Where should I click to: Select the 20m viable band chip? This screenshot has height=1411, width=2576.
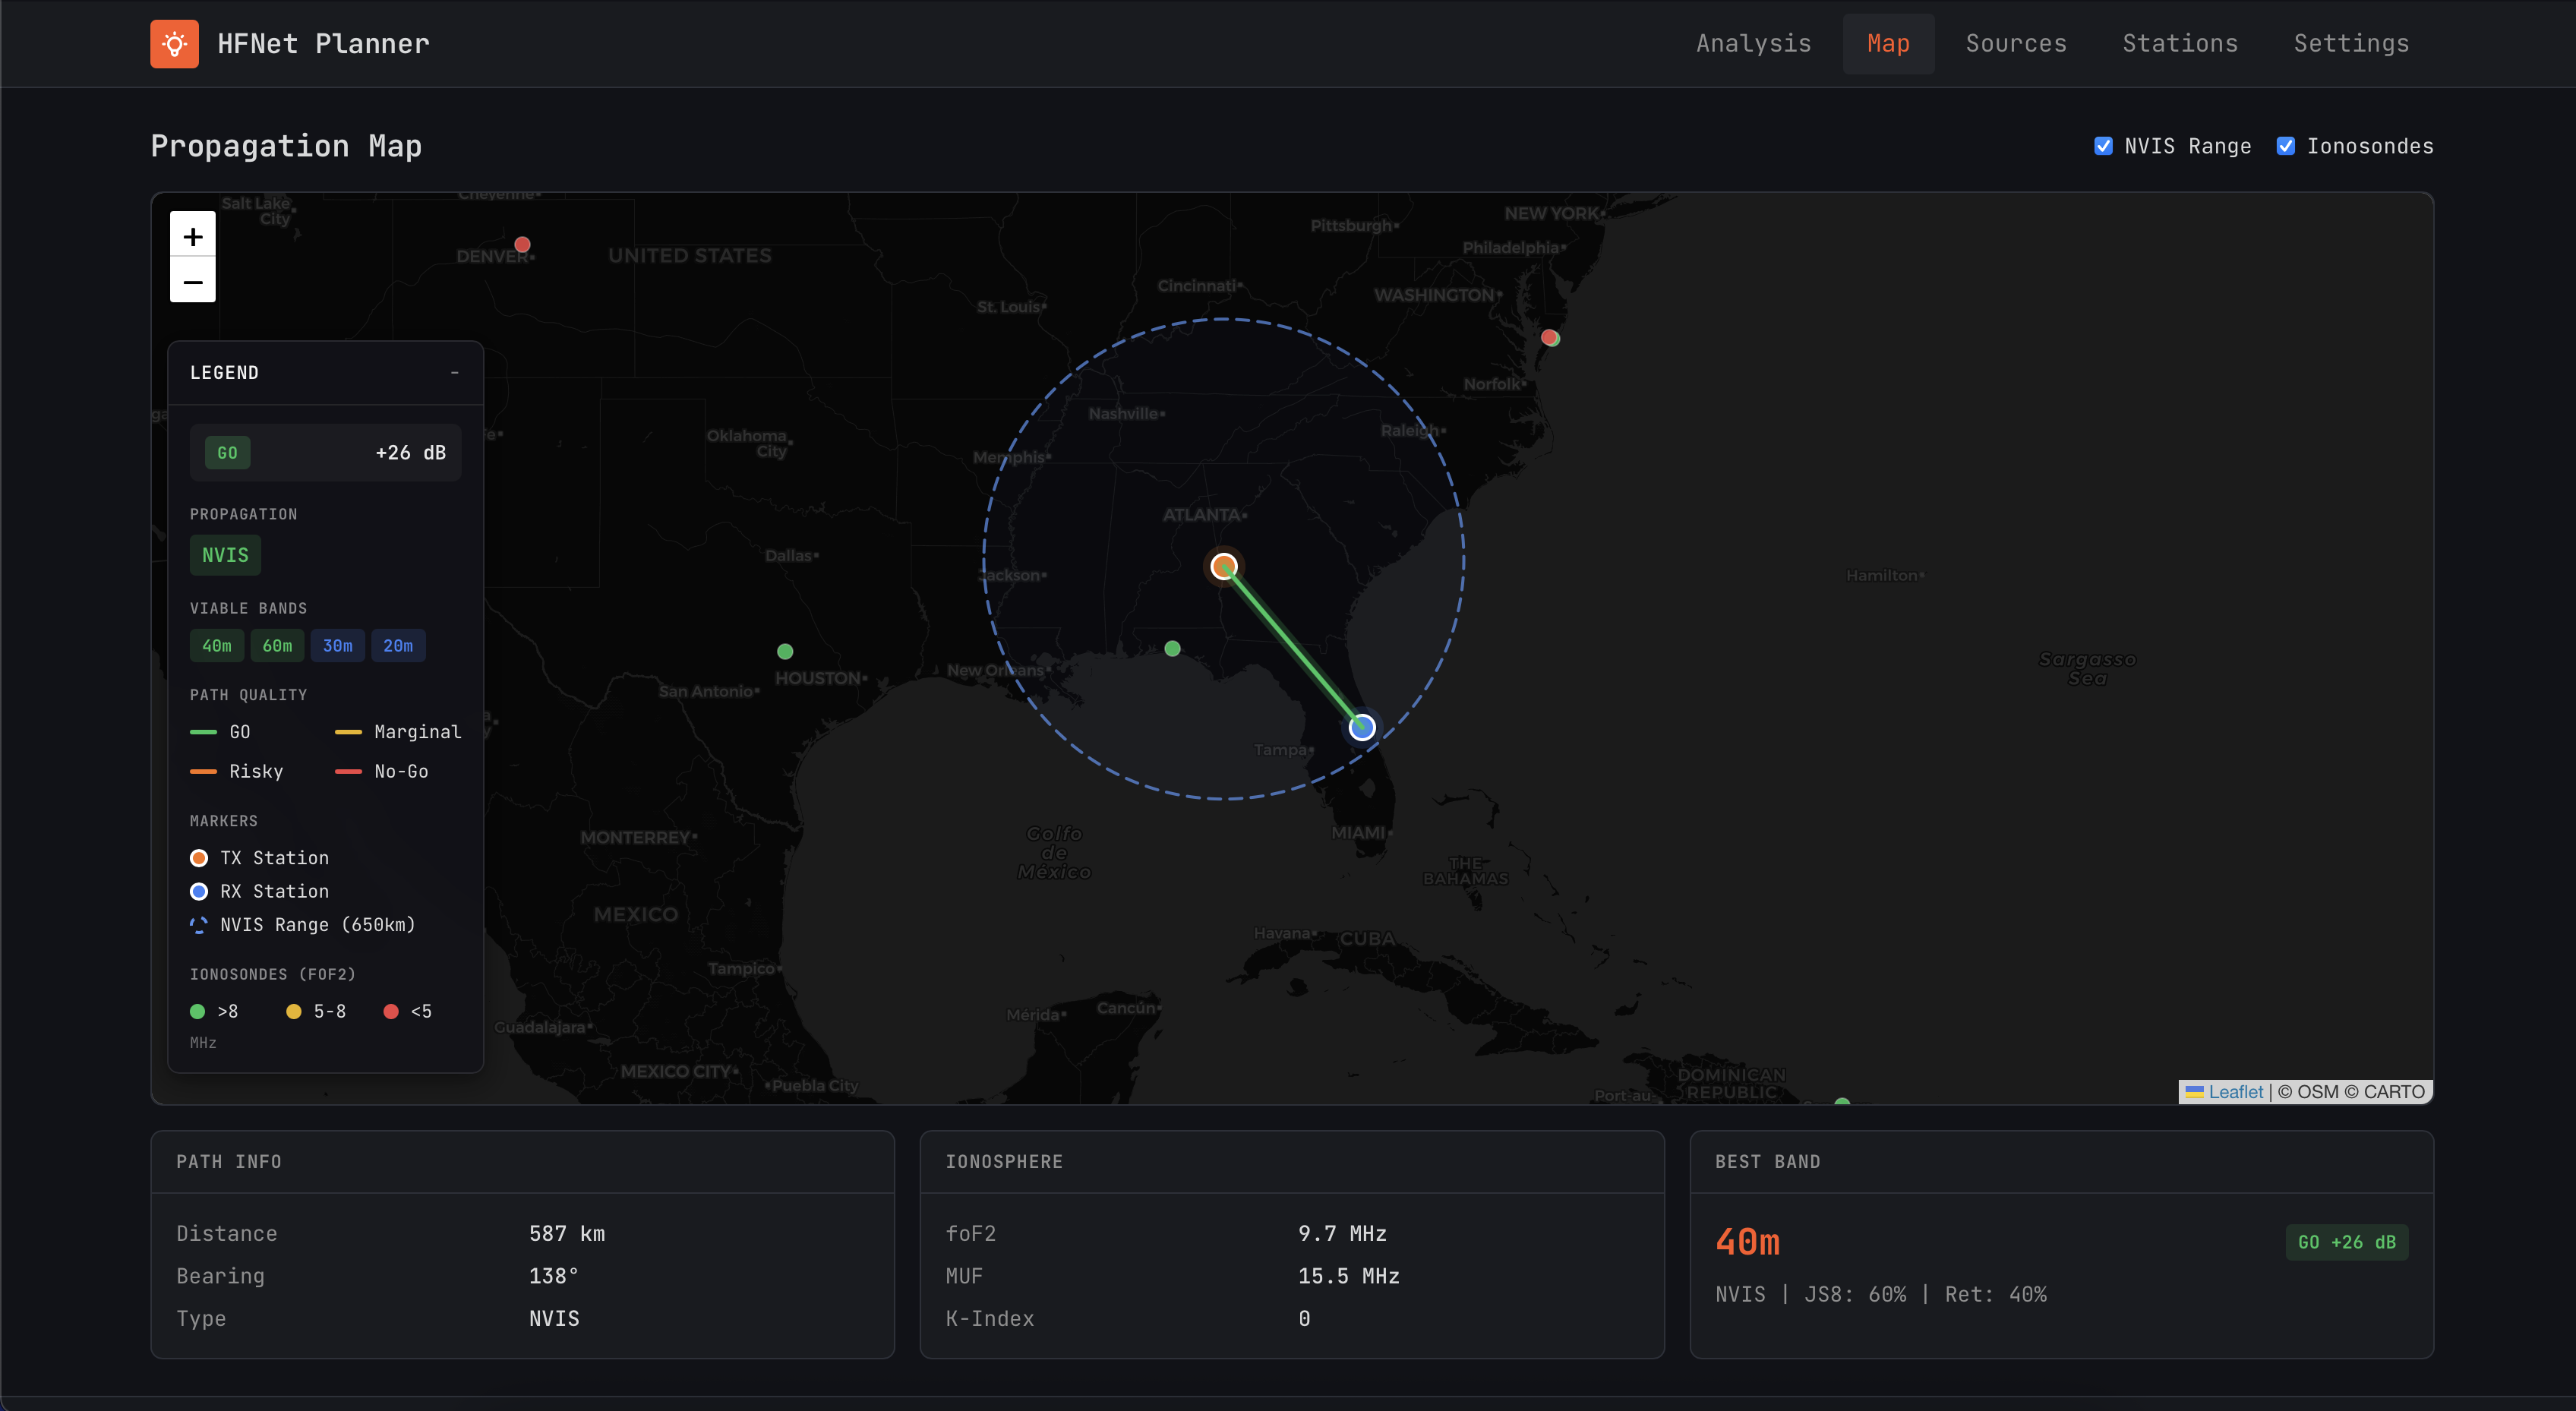pos(398,646)
